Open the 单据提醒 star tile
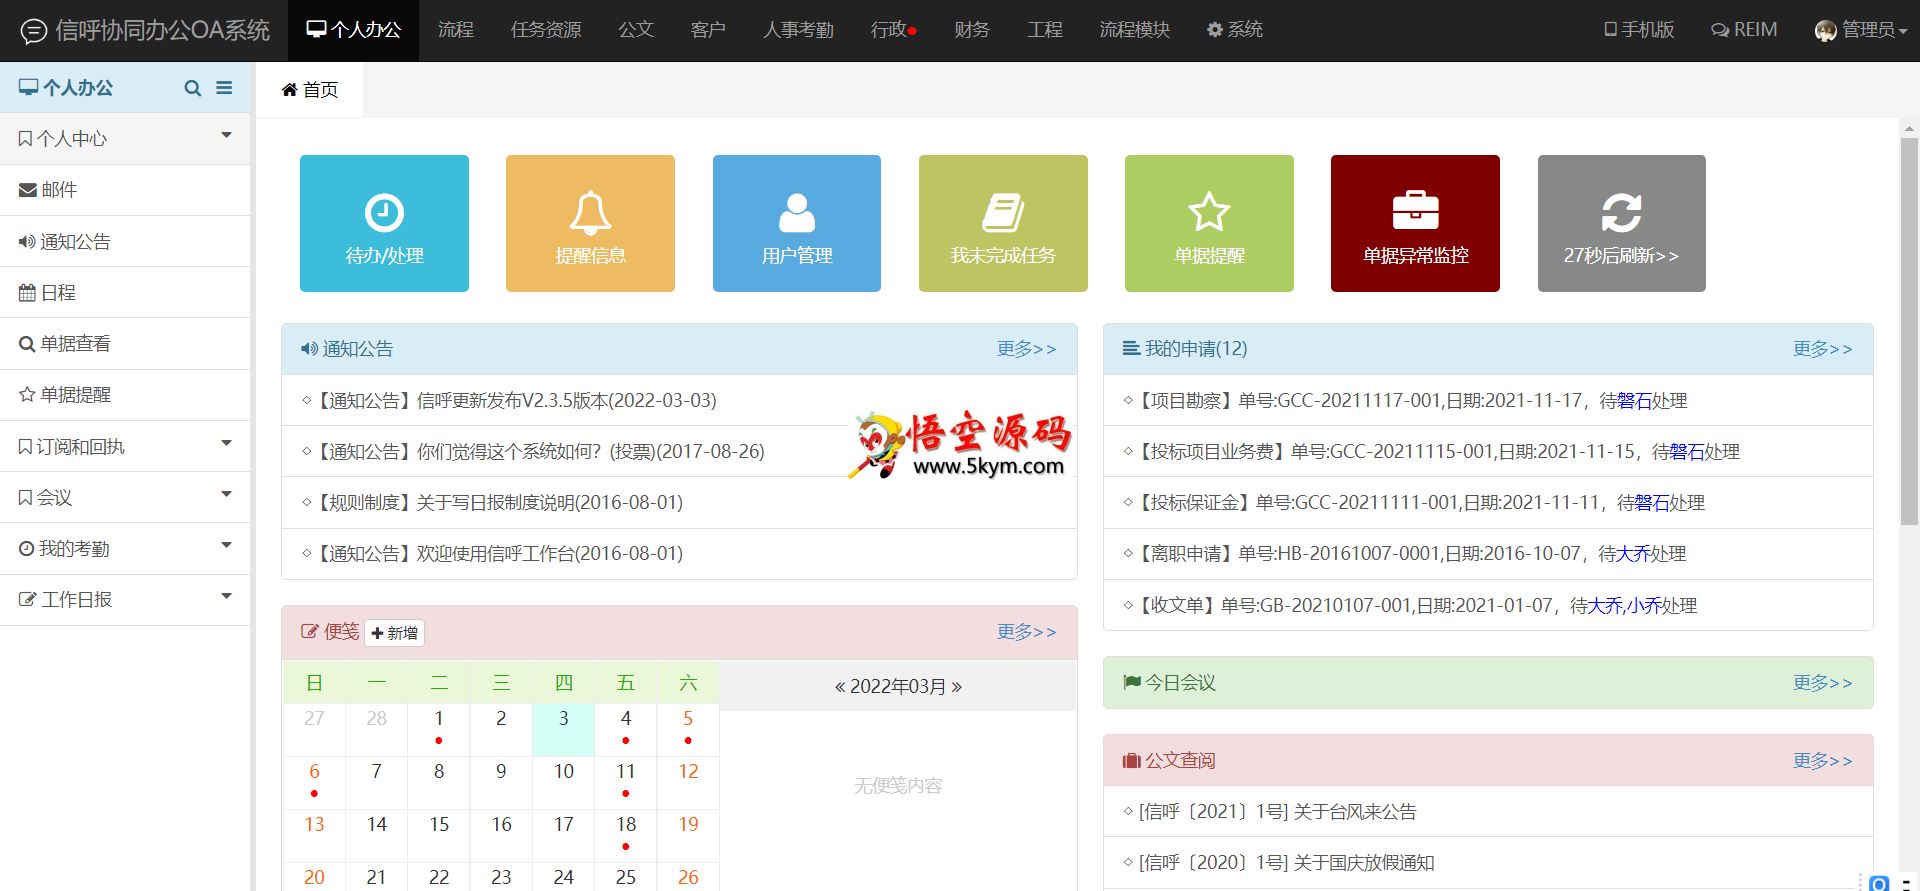Screen dimensions: 1920x891 [x=1209, y=223]
